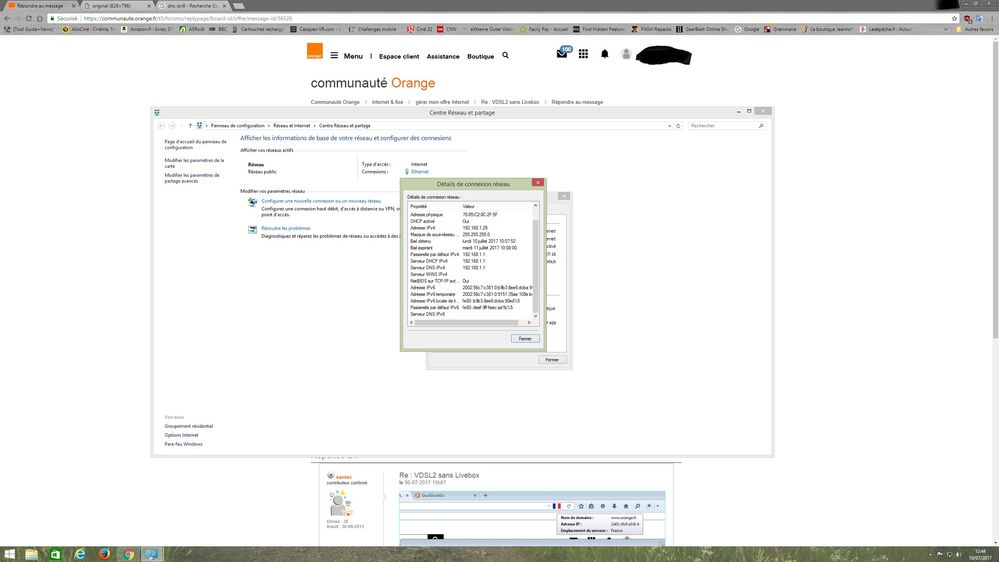Open Firefox from the taskbar
The width and height of the screenshot is (999, 562).
point(104,554)
